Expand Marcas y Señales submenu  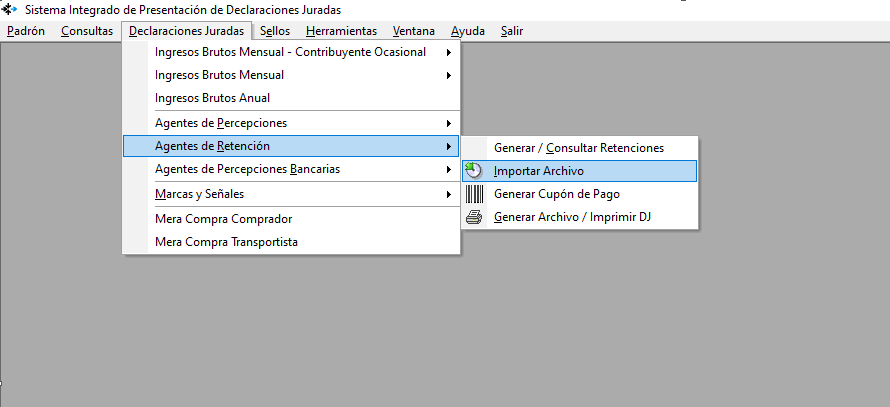point(448,194)
